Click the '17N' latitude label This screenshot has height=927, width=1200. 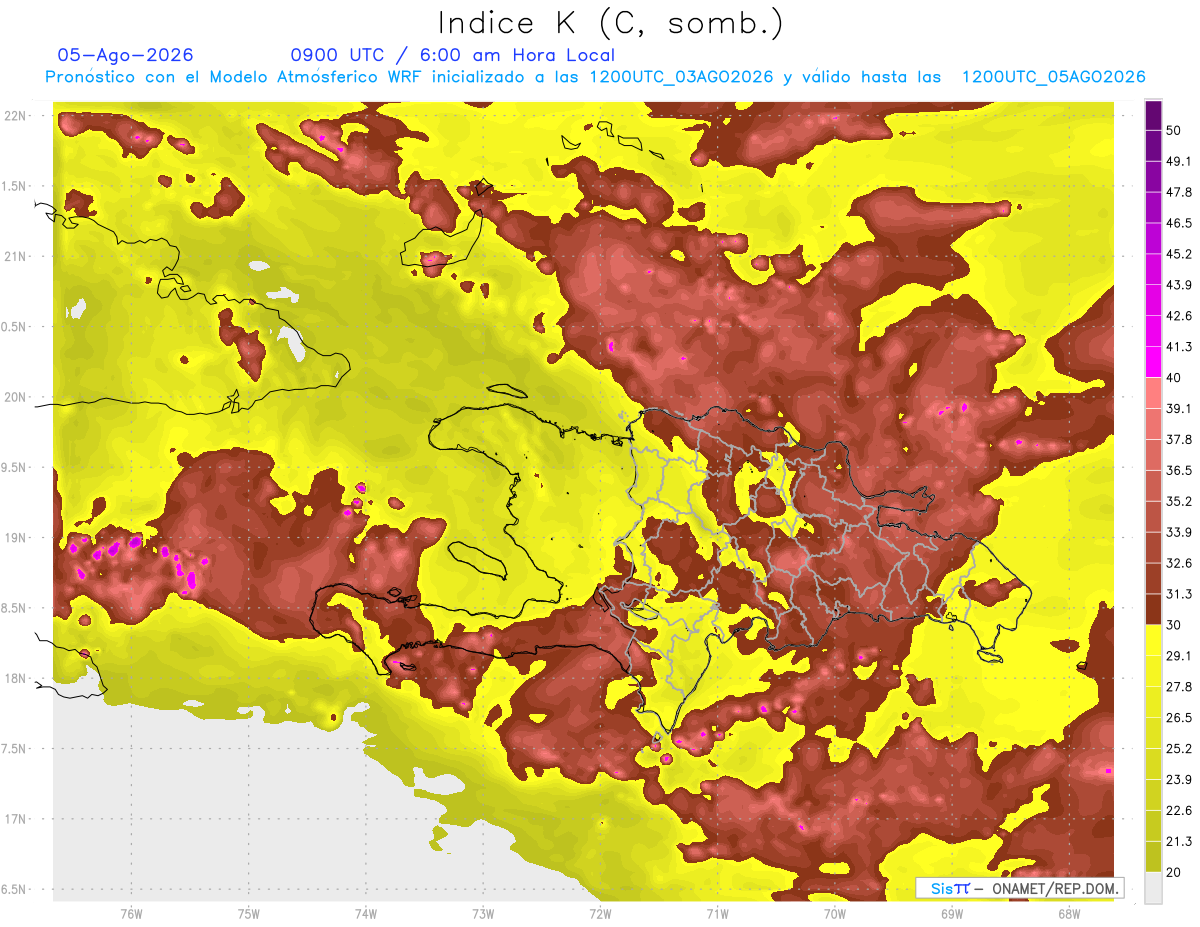(16, 819)
